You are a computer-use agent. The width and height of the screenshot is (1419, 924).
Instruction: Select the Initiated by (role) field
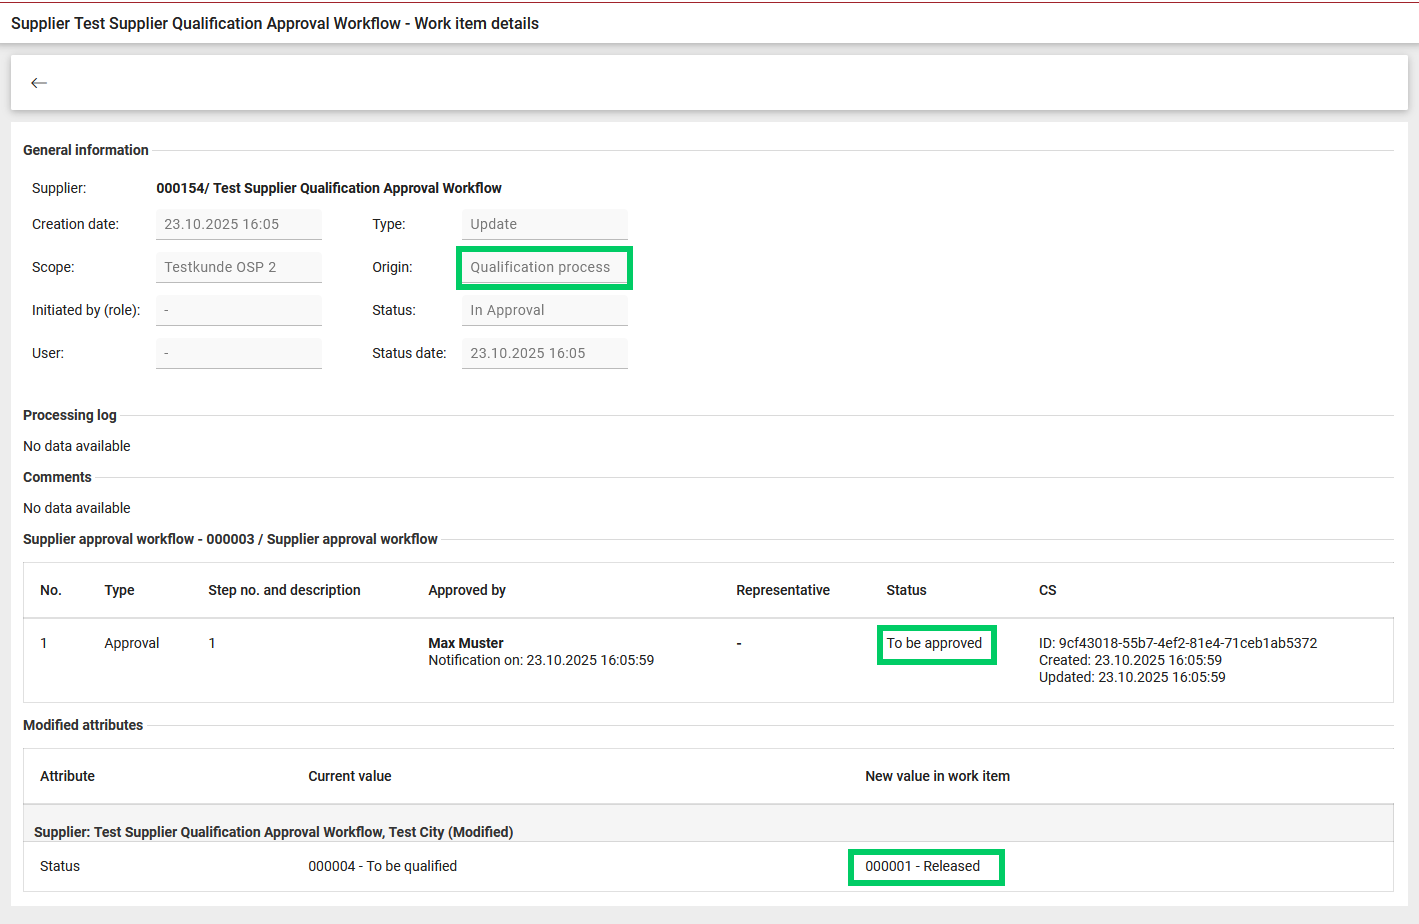[238, 310]
